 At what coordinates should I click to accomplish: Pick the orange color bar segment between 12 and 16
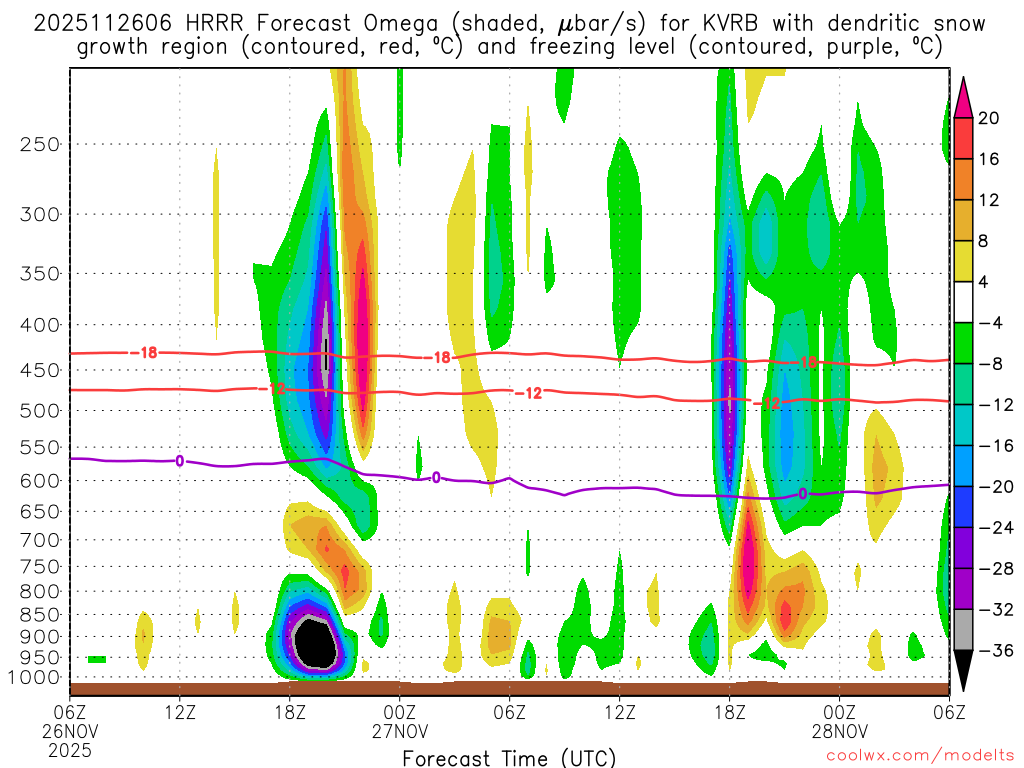tap(964, 179)
